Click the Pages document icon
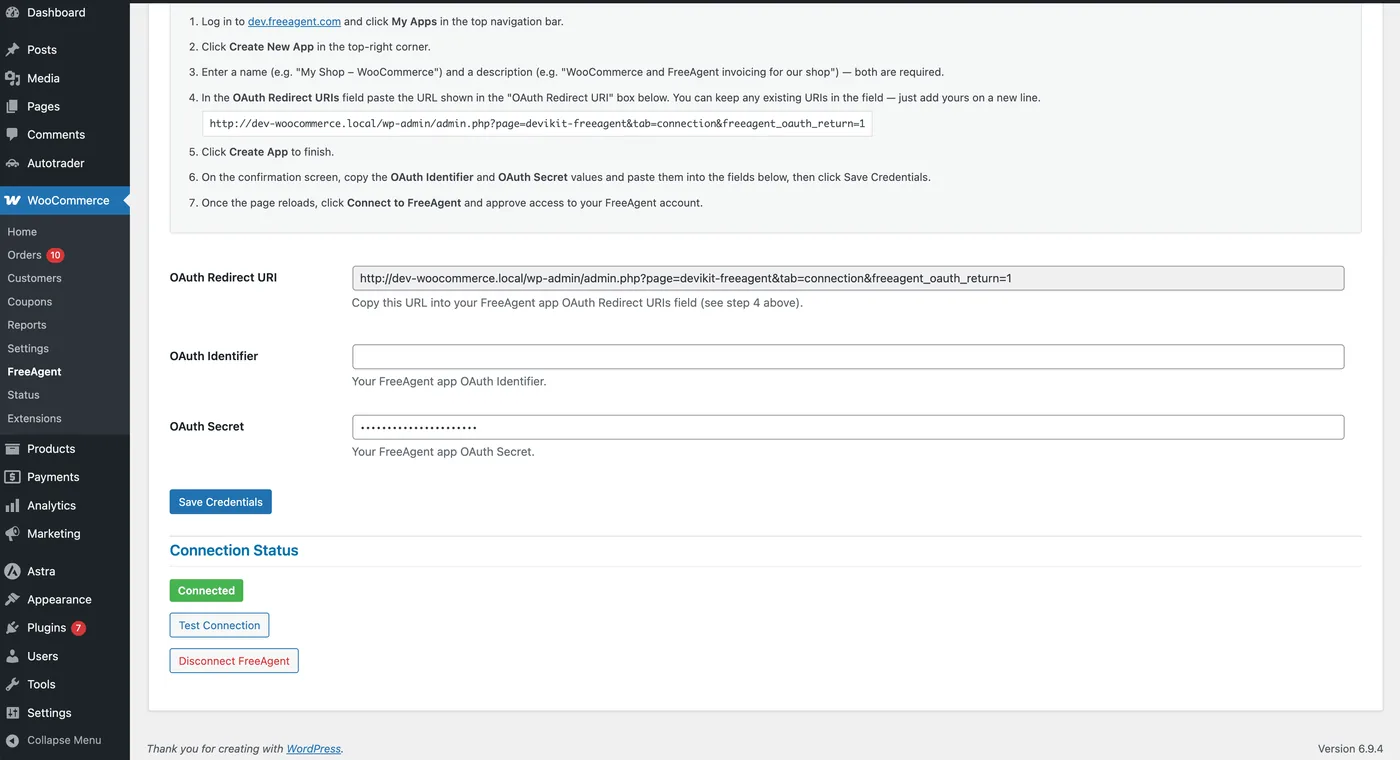The image size is (1400, 760). tap(12, 106)
